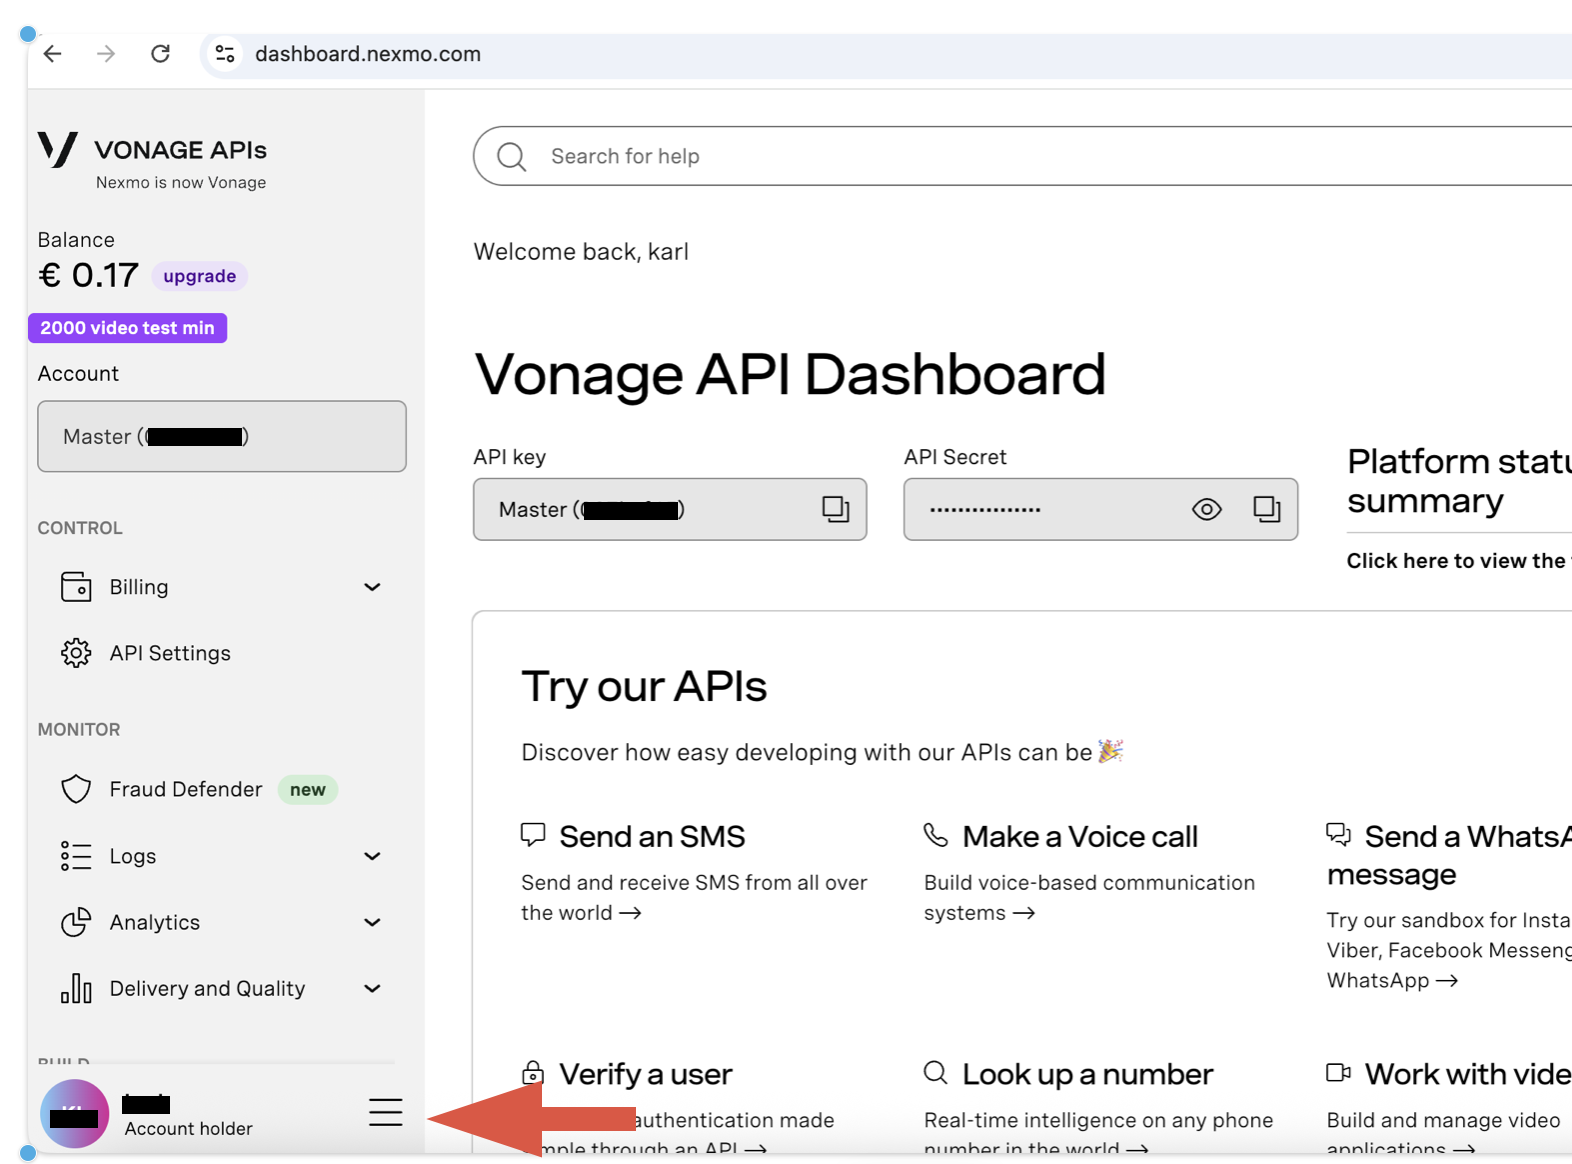1572x1164 pixels.
Task: Expand the Logs menu chevron
Action: (x=372, y=856)
